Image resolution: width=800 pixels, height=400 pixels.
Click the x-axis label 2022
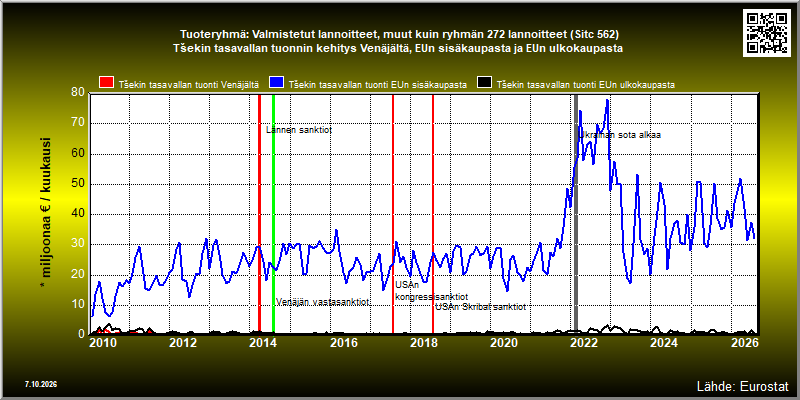[584, 342]
